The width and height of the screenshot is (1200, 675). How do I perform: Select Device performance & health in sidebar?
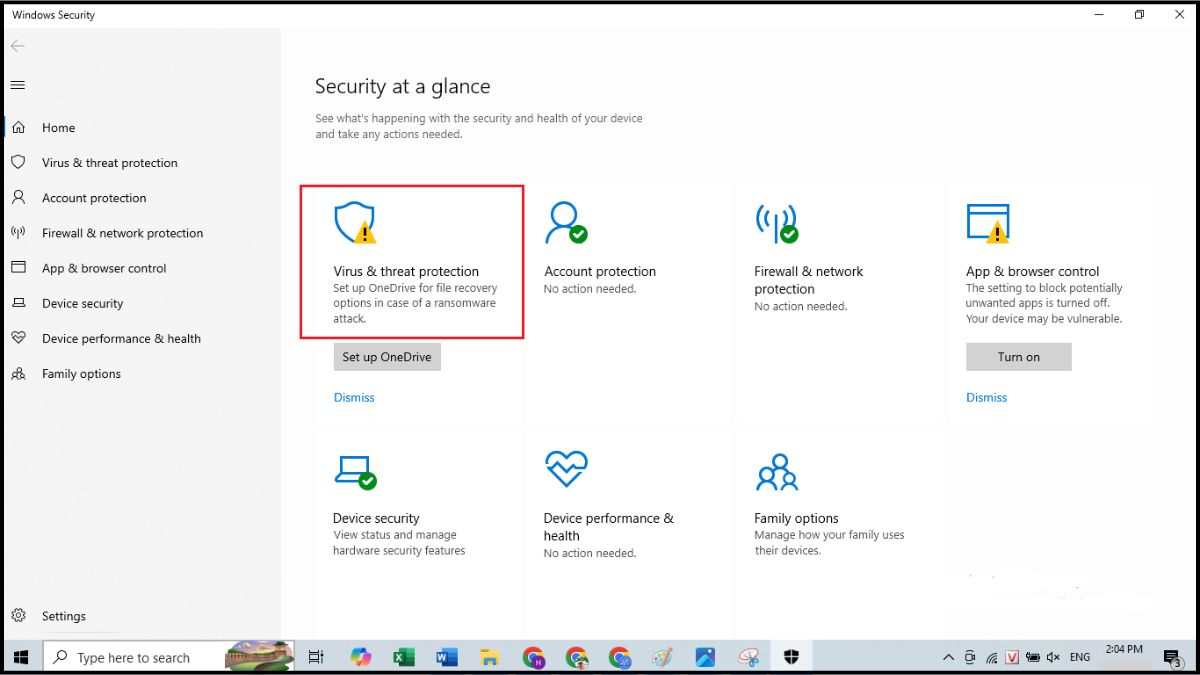tap(121, 338)
